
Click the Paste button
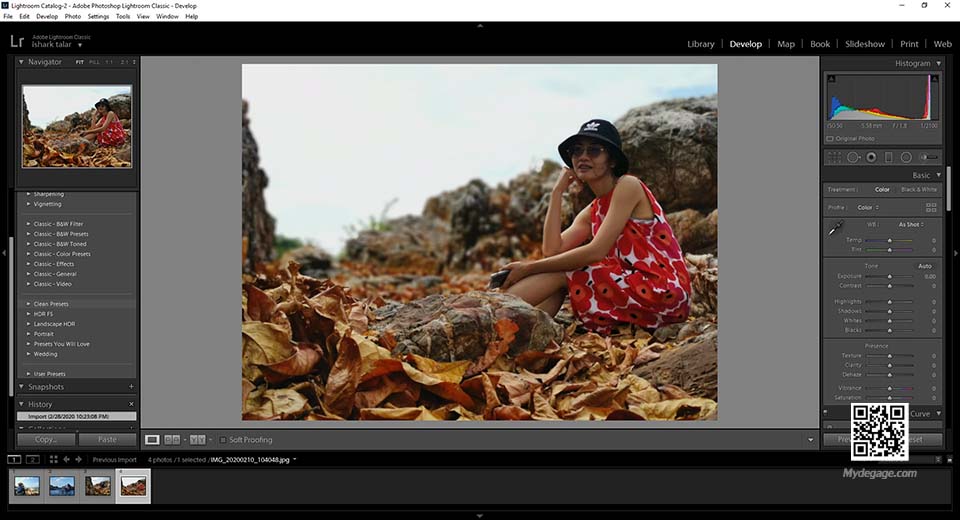(x=107, y=439)
